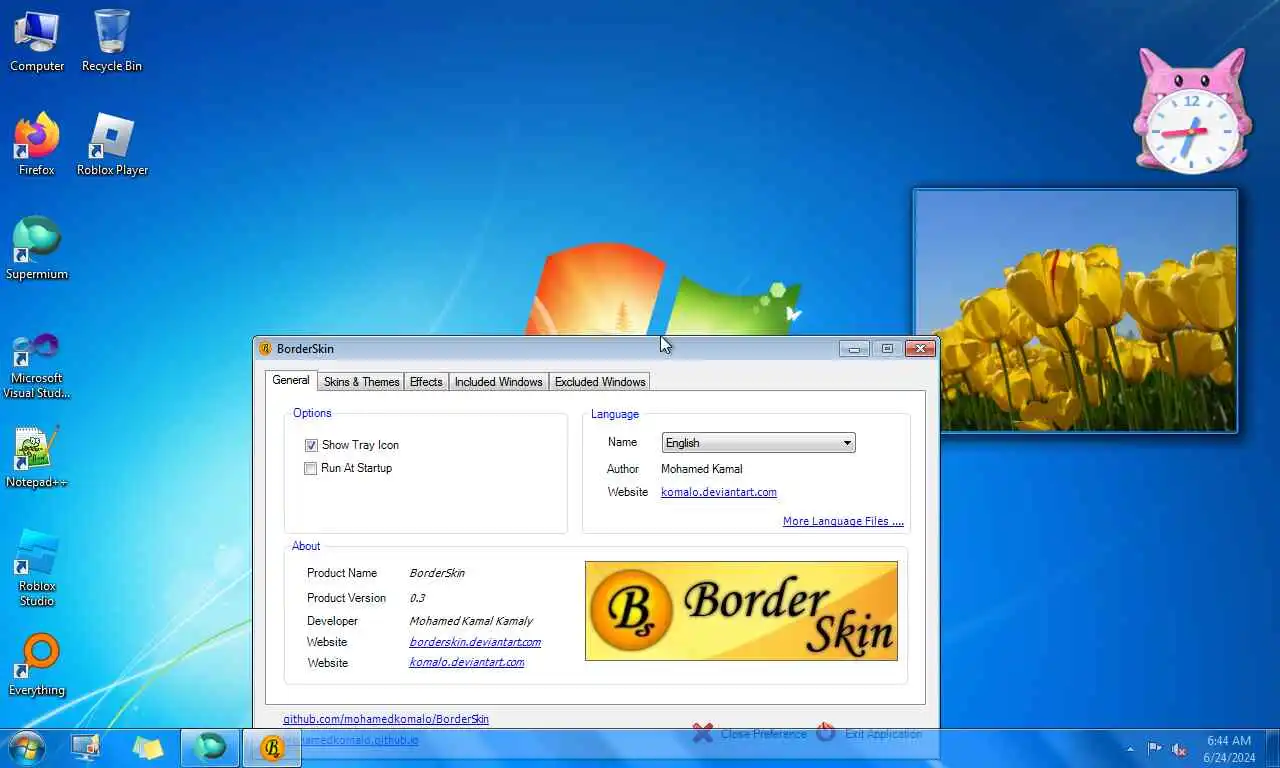Click the Language section komalo.deviantart.com link

[719, 492]
